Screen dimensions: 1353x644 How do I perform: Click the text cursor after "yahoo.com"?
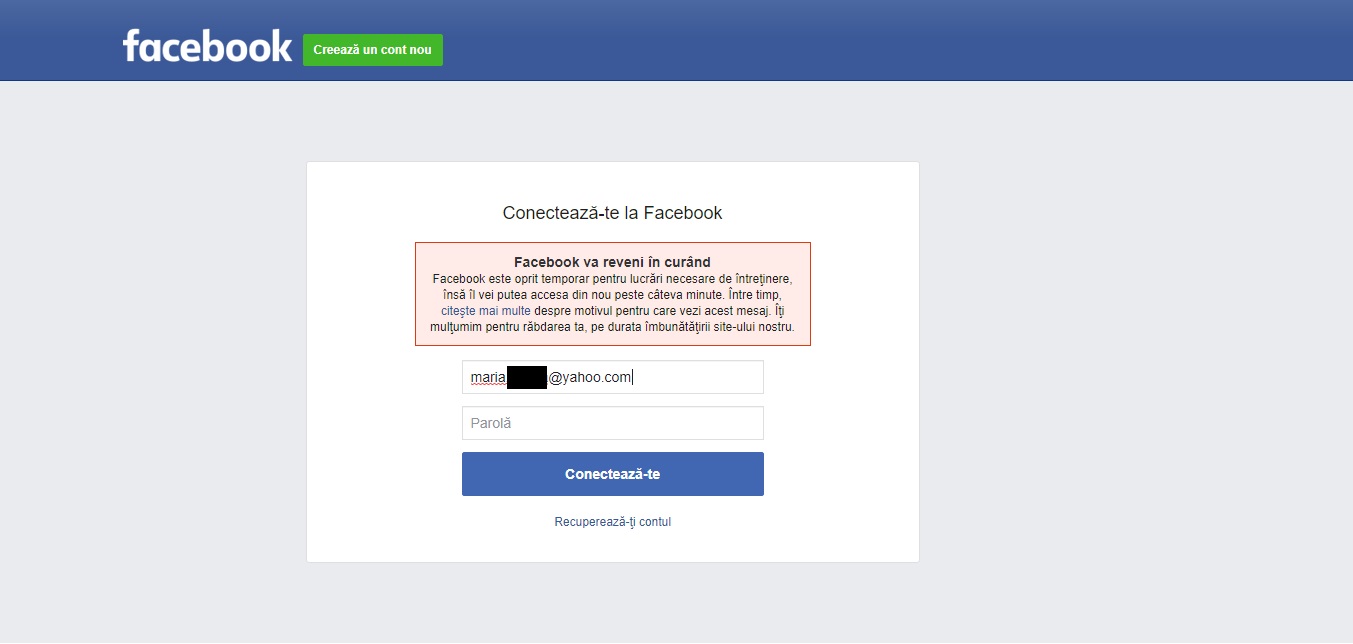(x=634, y=377)
